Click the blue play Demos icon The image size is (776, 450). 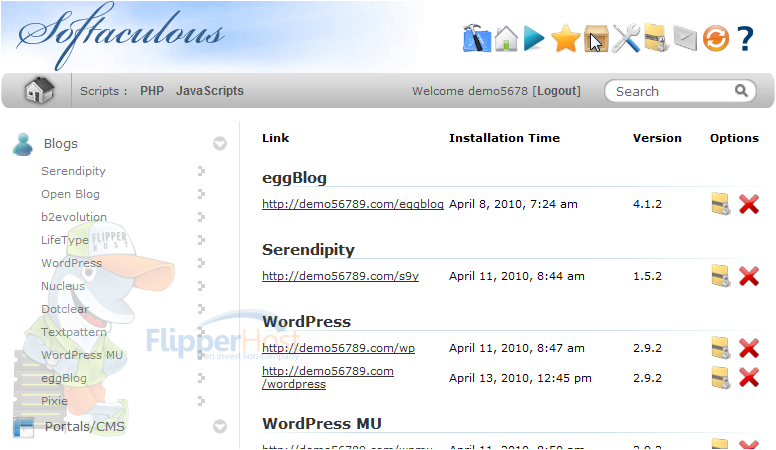click(534, 39)
